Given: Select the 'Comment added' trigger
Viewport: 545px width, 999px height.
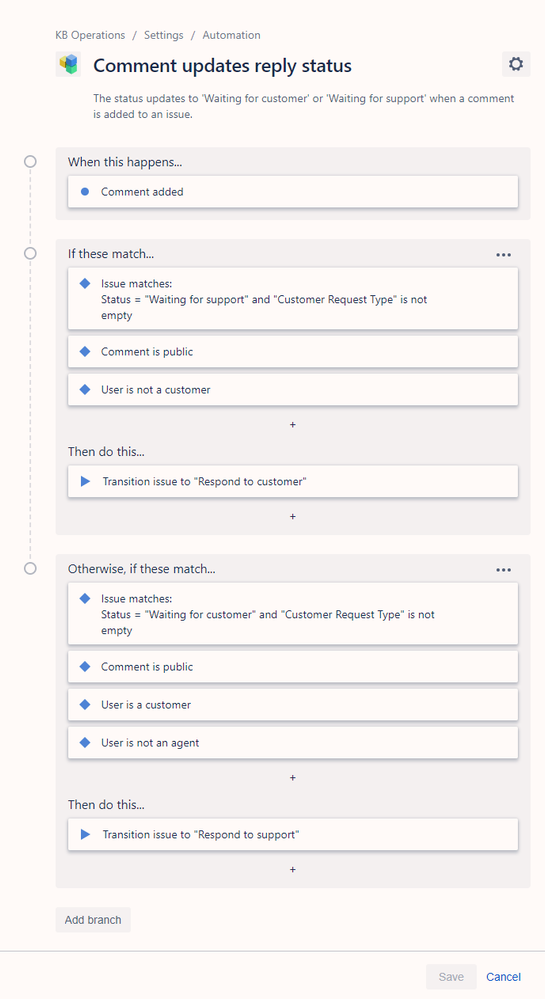Looking at the screenshot, I should pyautogui.click(x=293, y=192).
